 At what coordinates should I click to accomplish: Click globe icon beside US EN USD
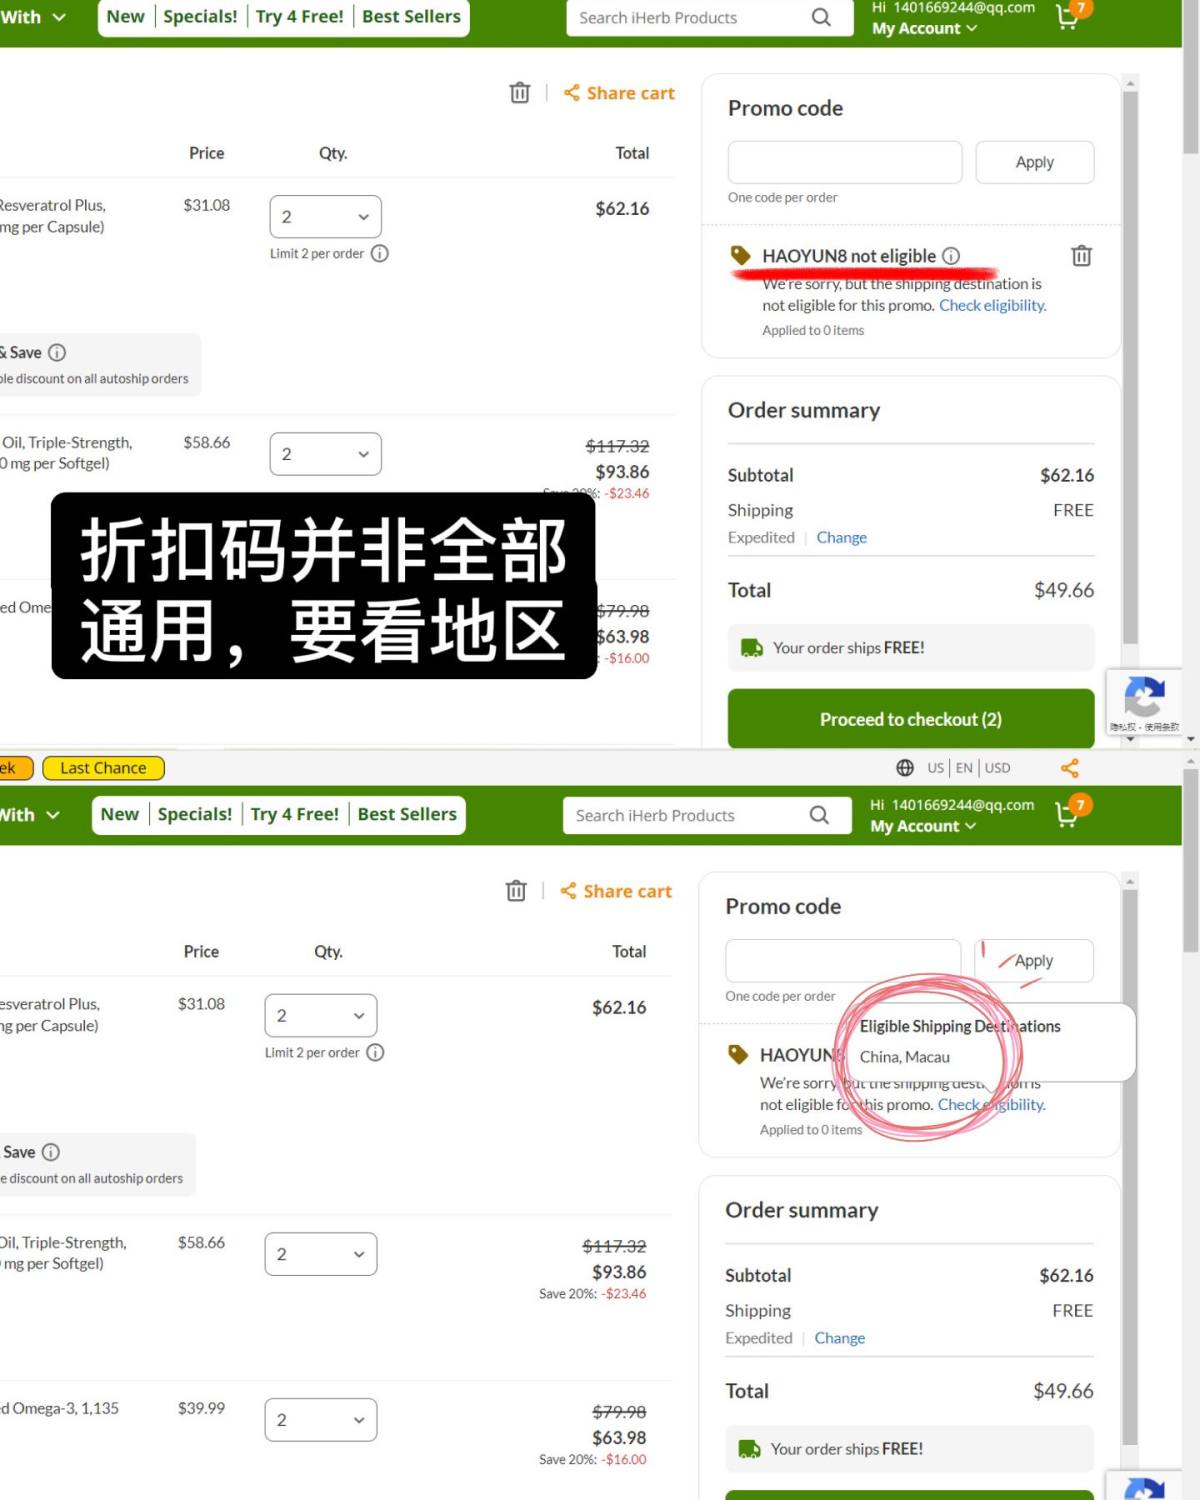coord(905,768)
